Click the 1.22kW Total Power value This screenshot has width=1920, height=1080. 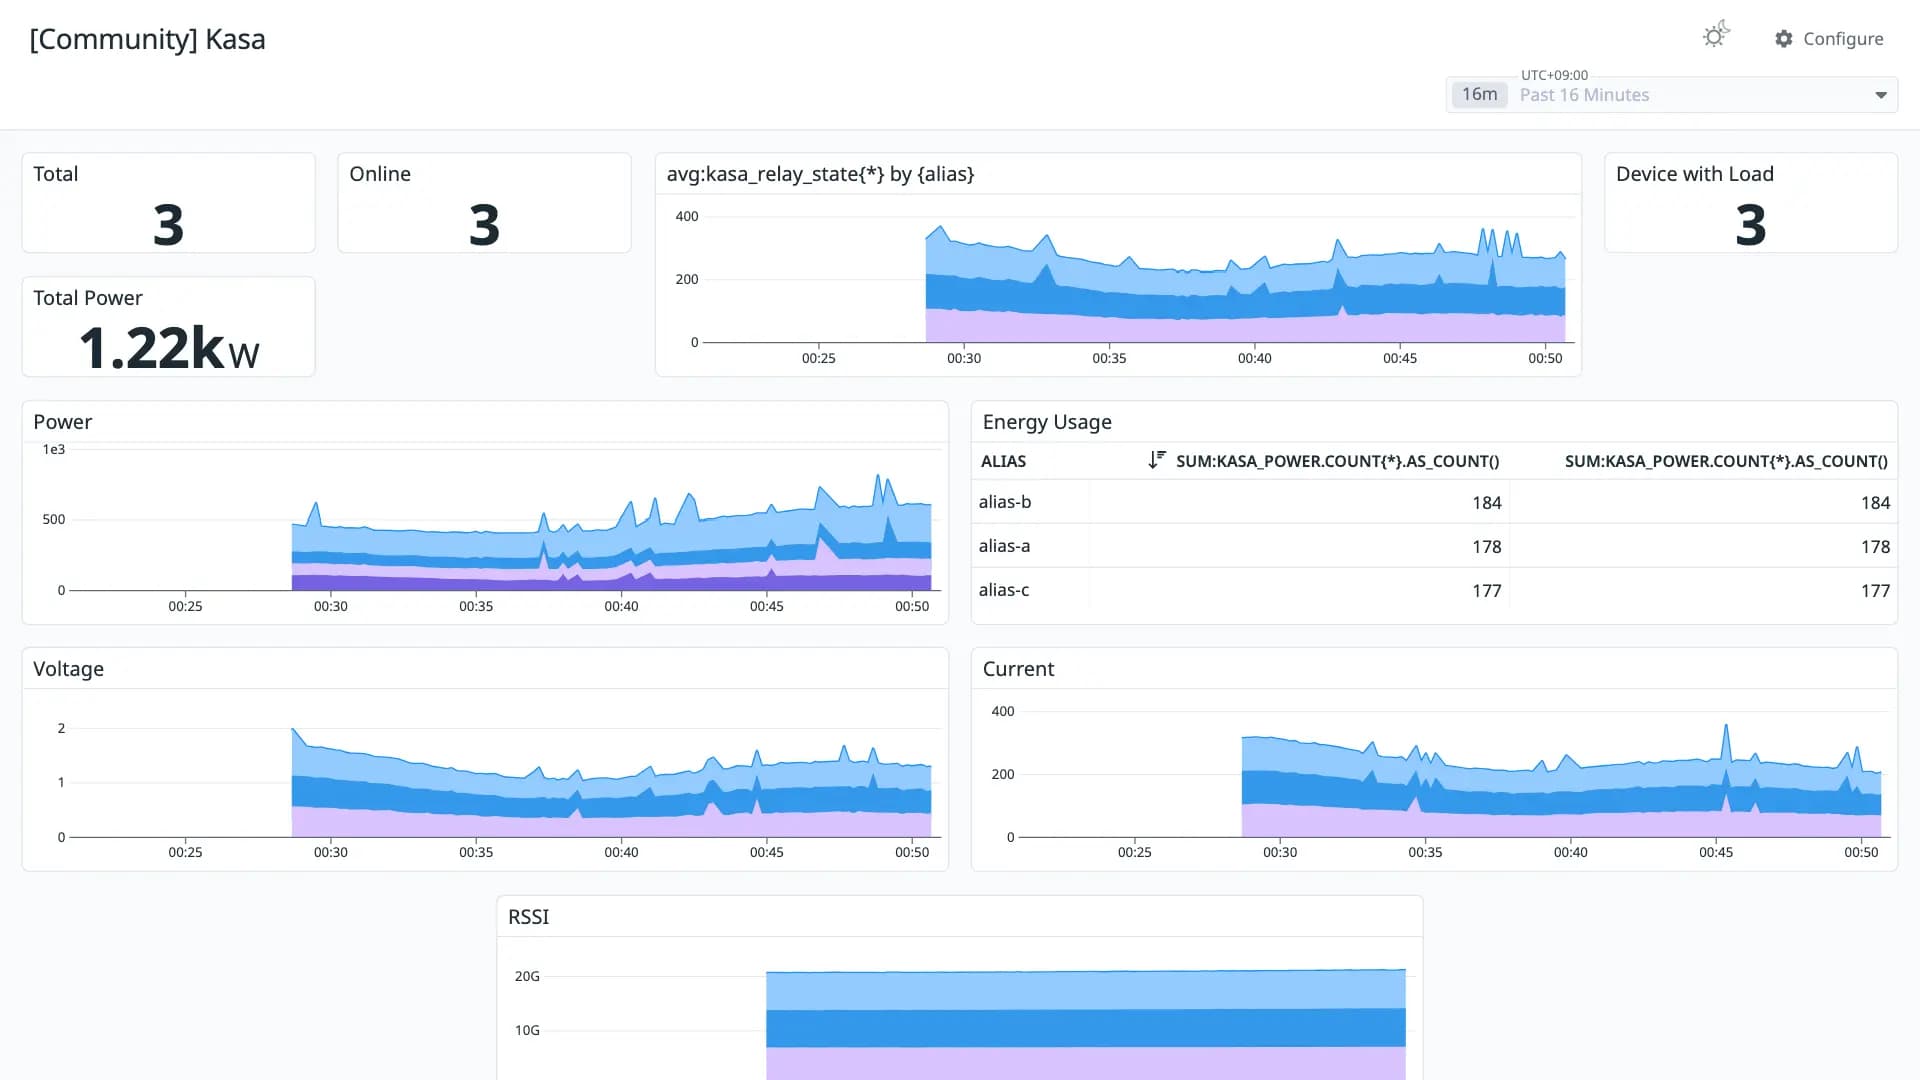169,348
